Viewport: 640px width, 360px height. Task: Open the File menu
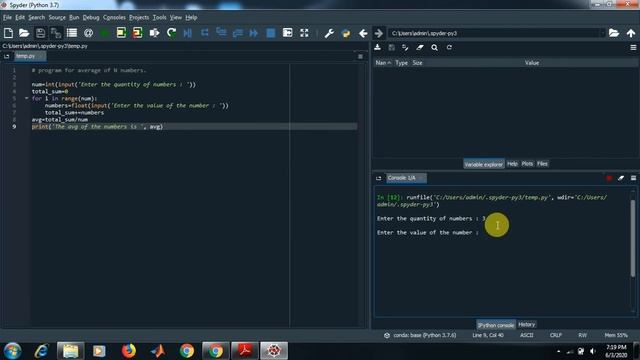[7, 18]
